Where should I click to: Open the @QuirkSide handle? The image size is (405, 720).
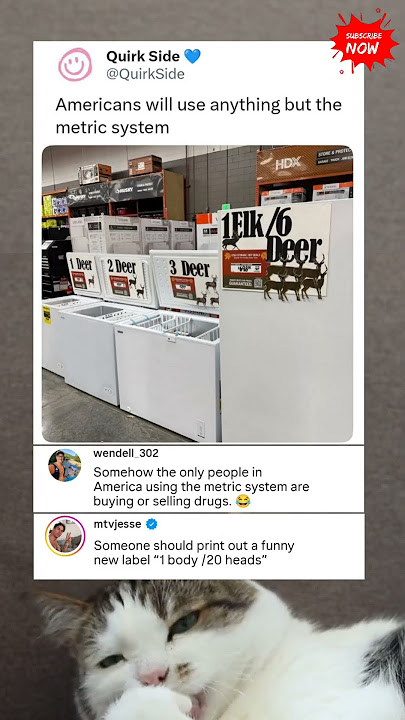pos(146,74)
